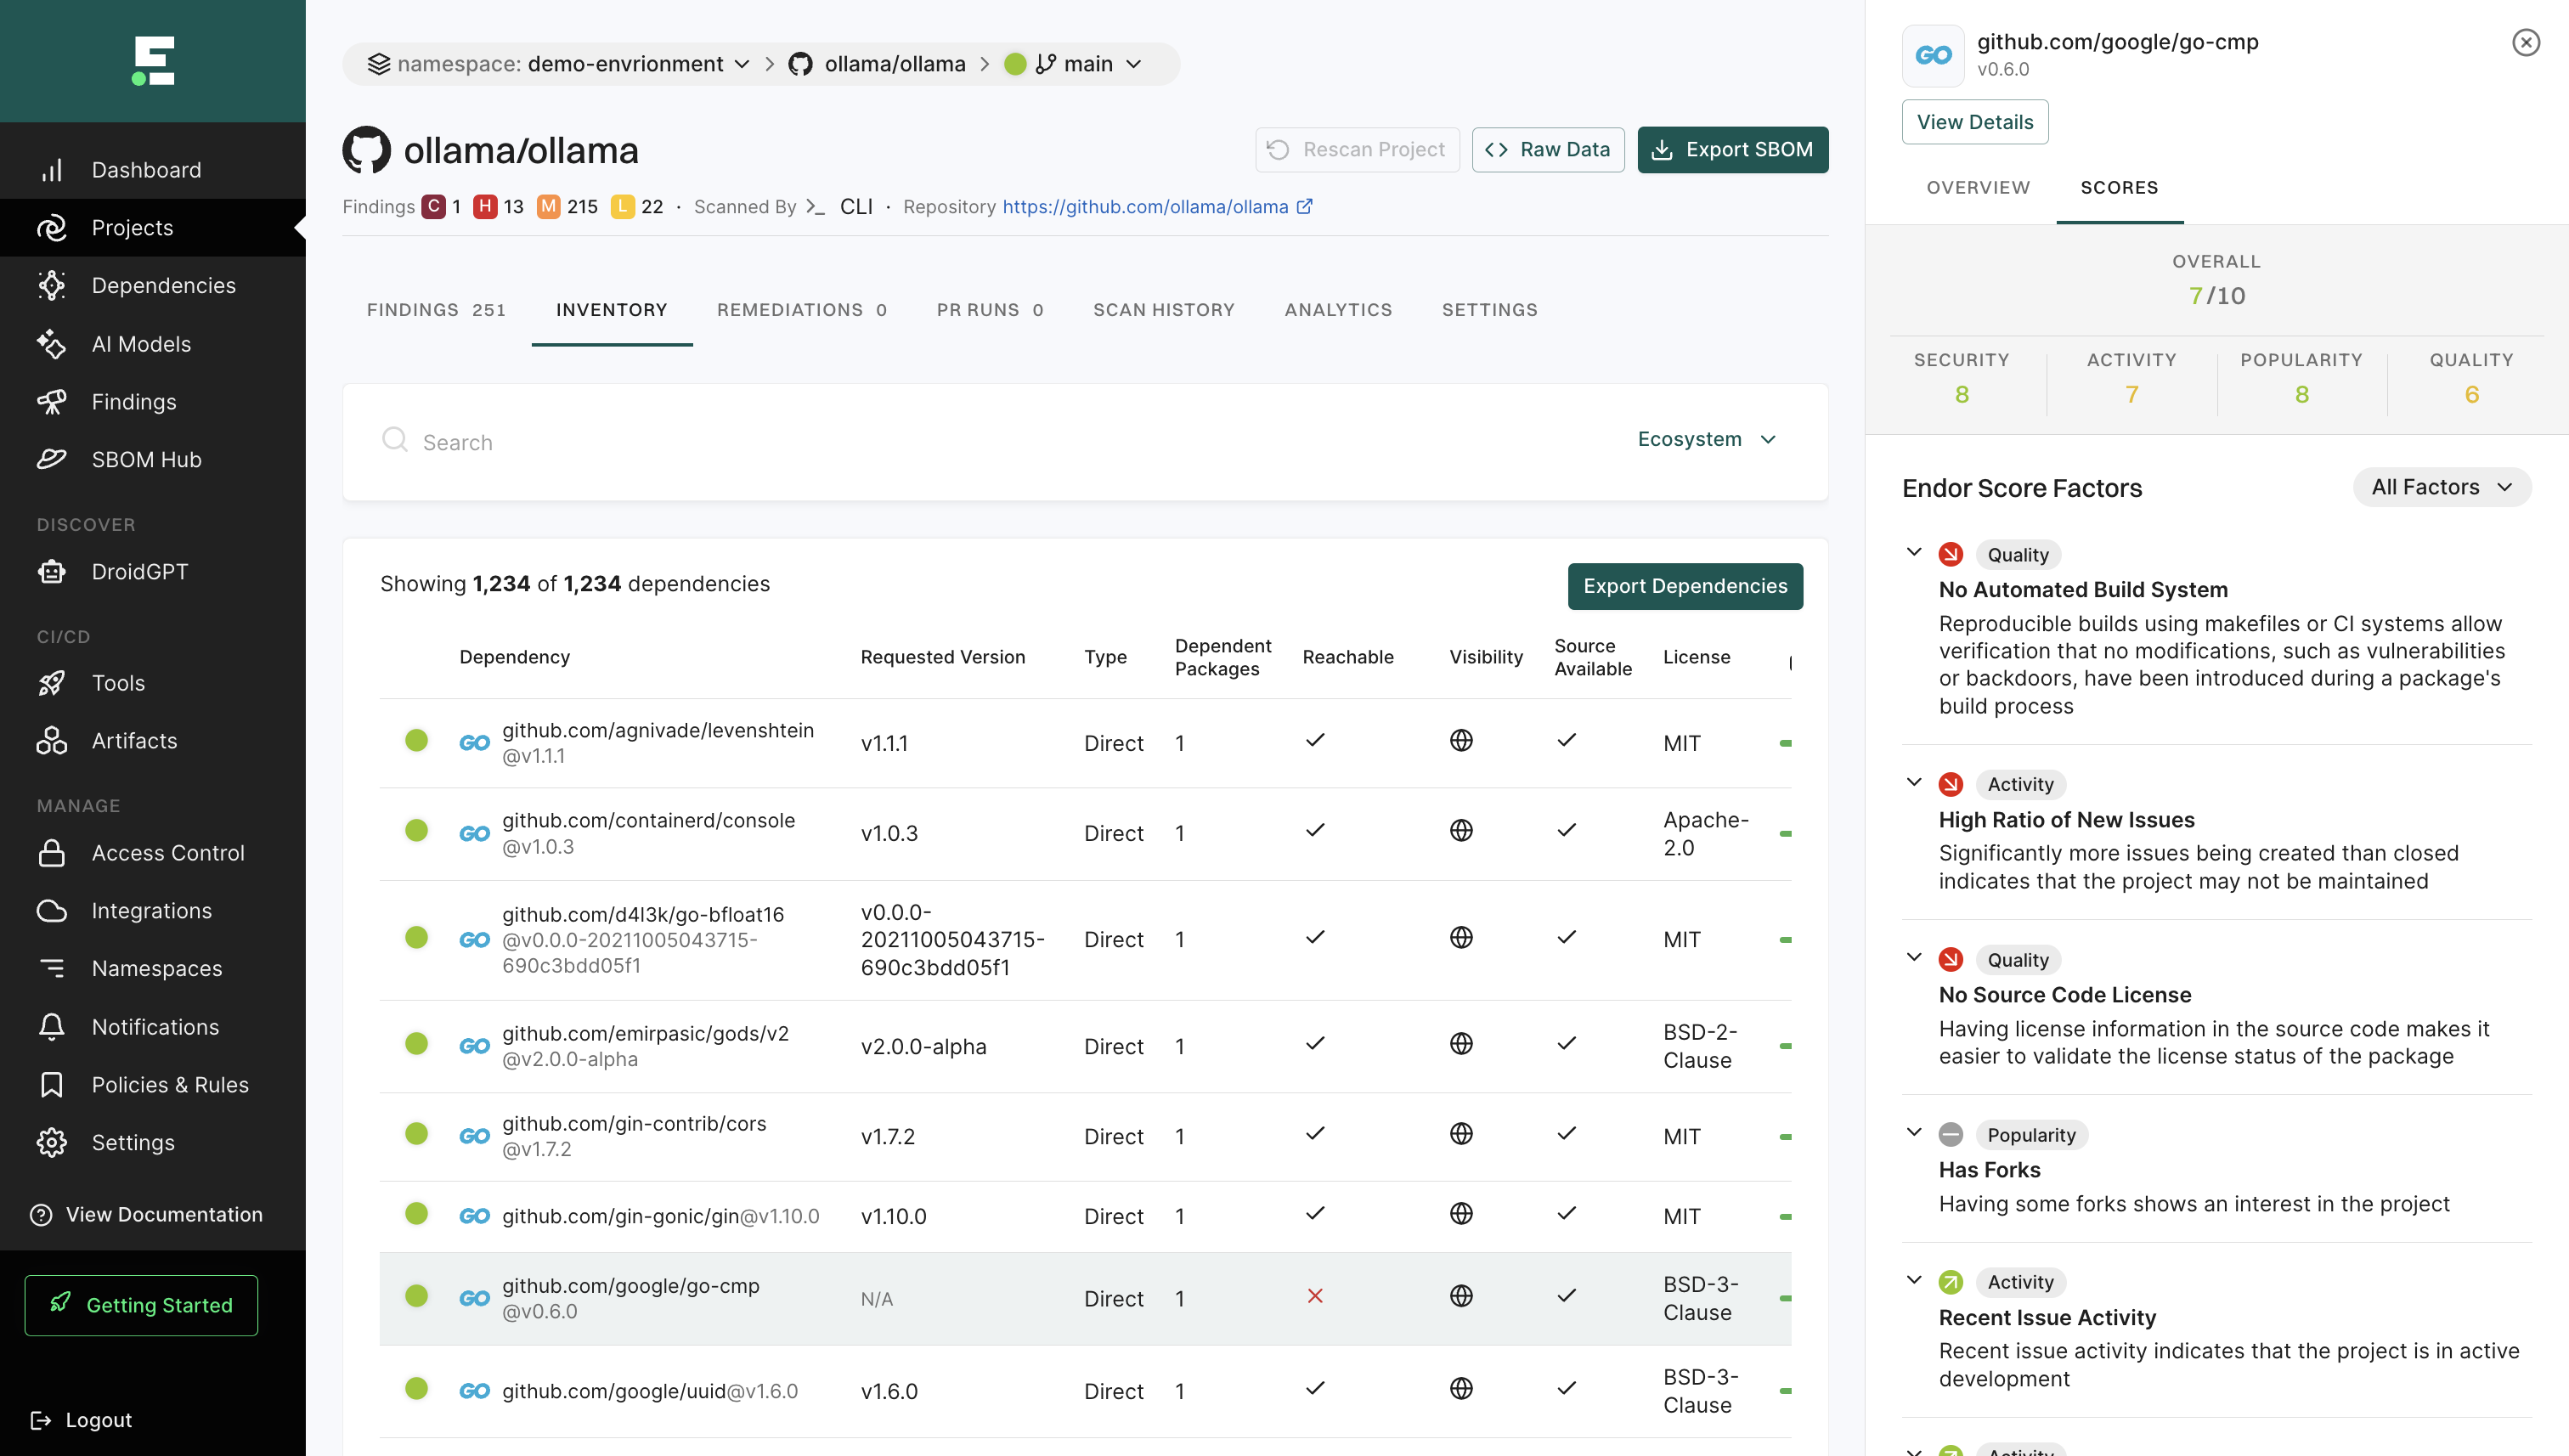Open the GitHub repository link

point(1145,206)
